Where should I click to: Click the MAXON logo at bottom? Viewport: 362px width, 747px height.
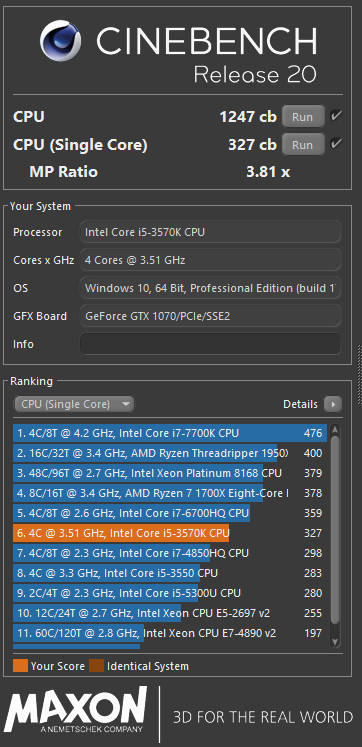[x=77, y=710]
